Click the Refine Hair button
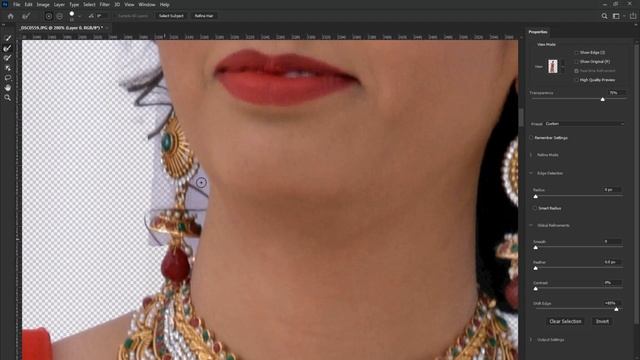Image resolution: width=640 pixels, height=360 pixels. [x=204, y=16]
